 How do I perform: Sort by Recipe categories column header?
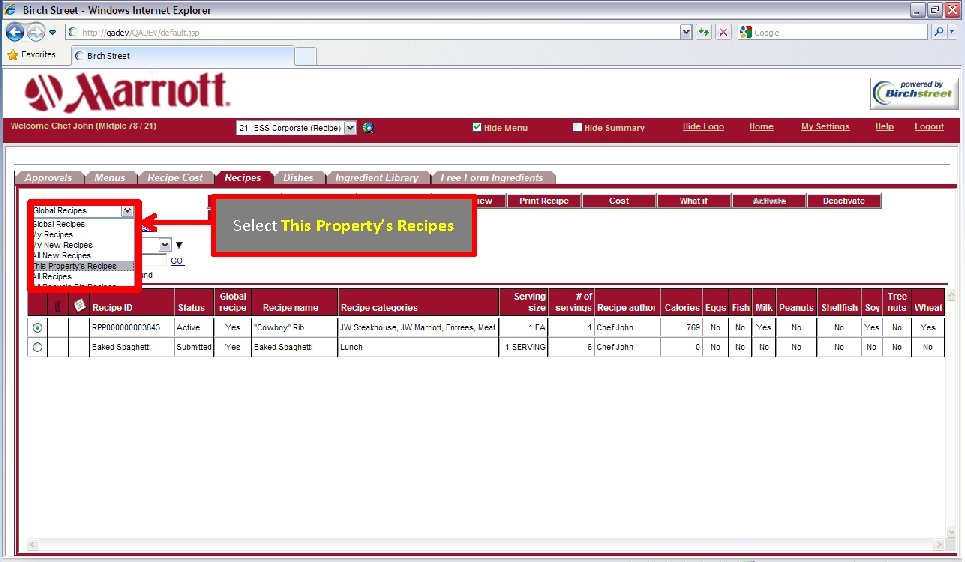click(379, 307)
